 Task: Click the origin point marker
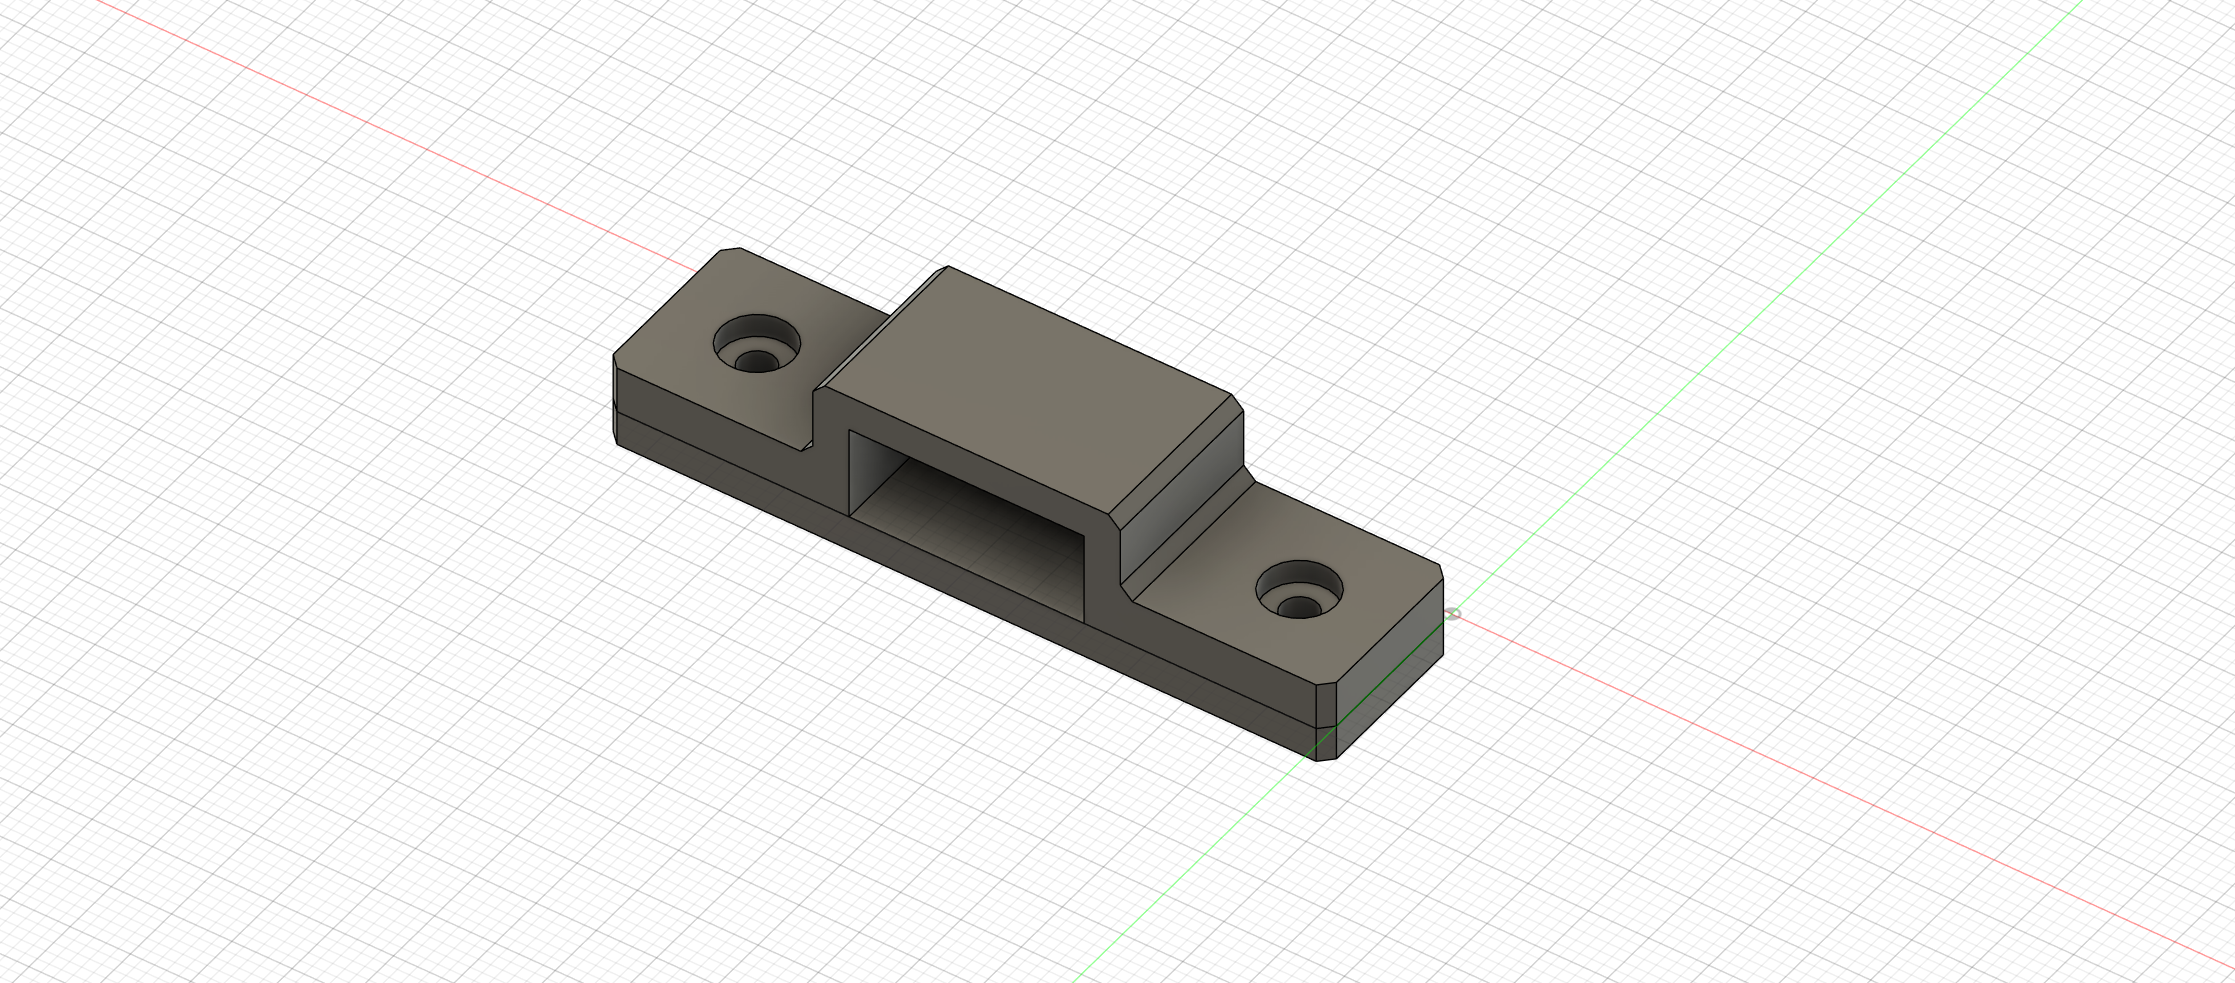coord(1453,614)
